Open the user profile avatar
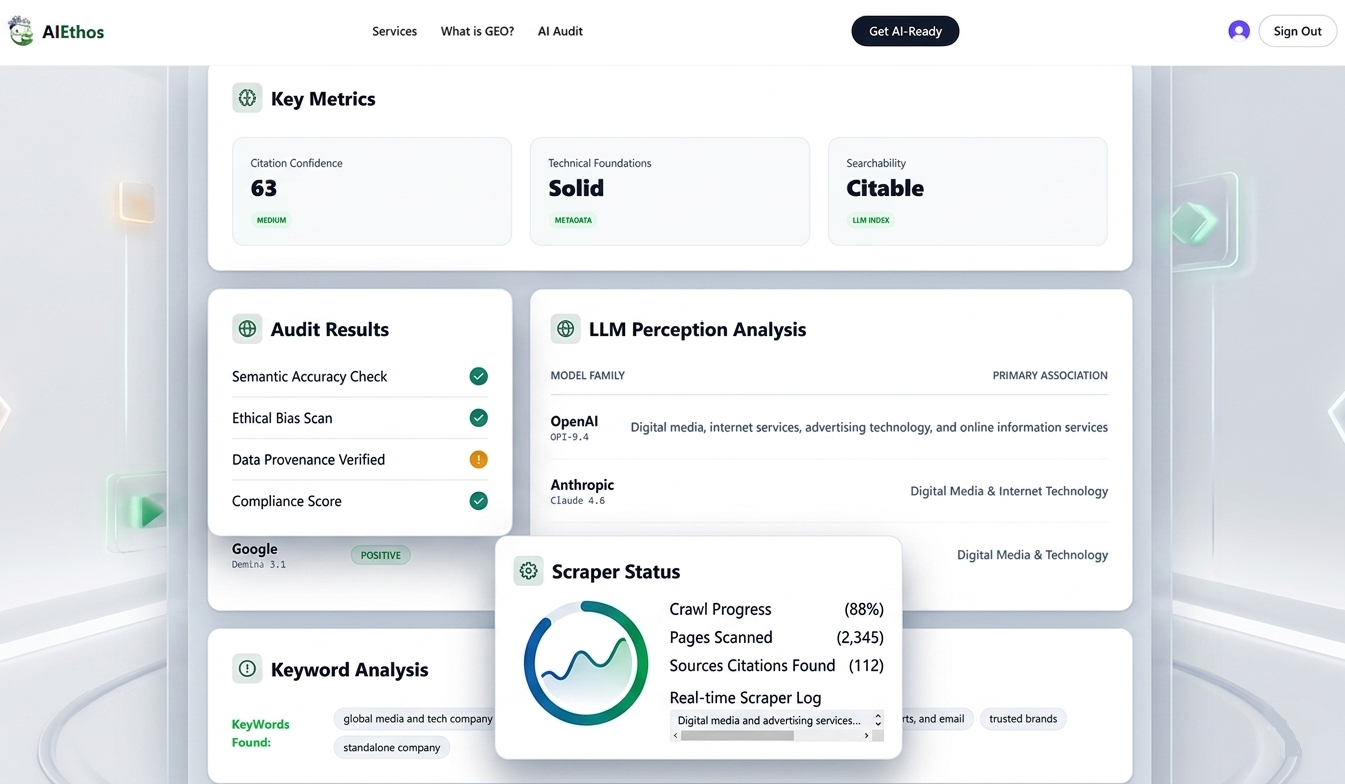This screenshot has width=1345, height=784. (x=1239, y=31)
